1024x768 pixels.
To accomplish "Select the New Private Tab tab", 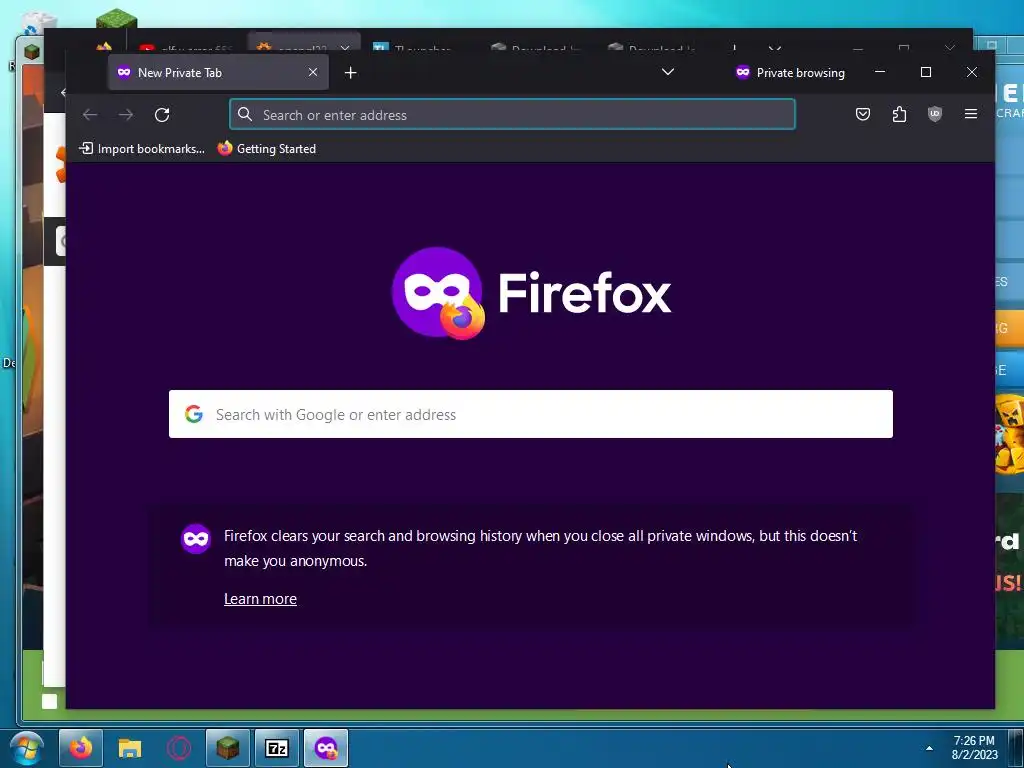I will [219, 72].
